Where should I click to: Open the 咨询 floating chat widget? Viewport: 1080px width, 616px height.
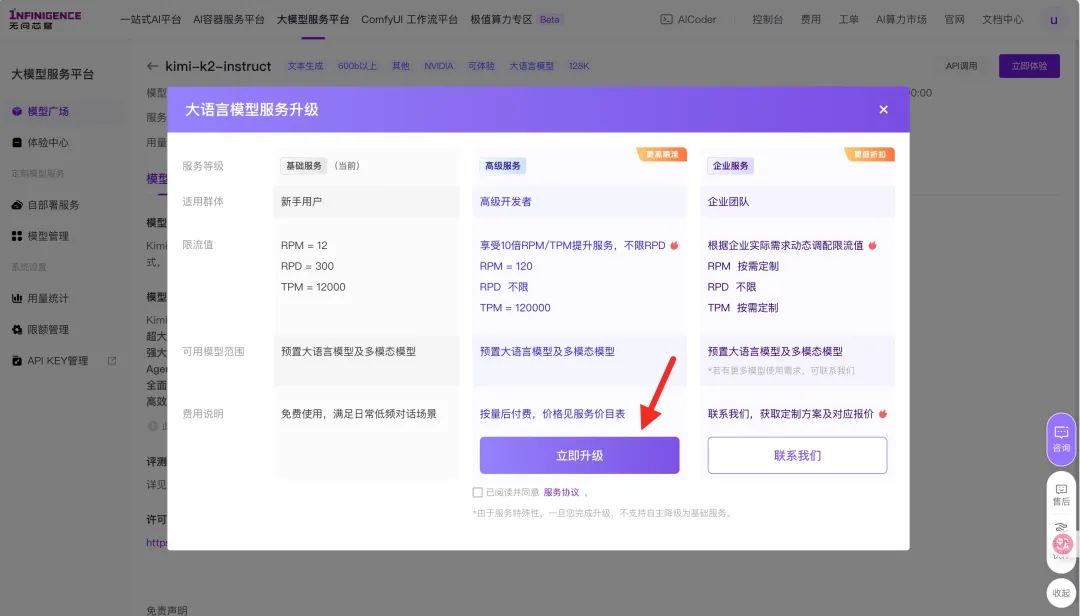tap(1061, 439)
